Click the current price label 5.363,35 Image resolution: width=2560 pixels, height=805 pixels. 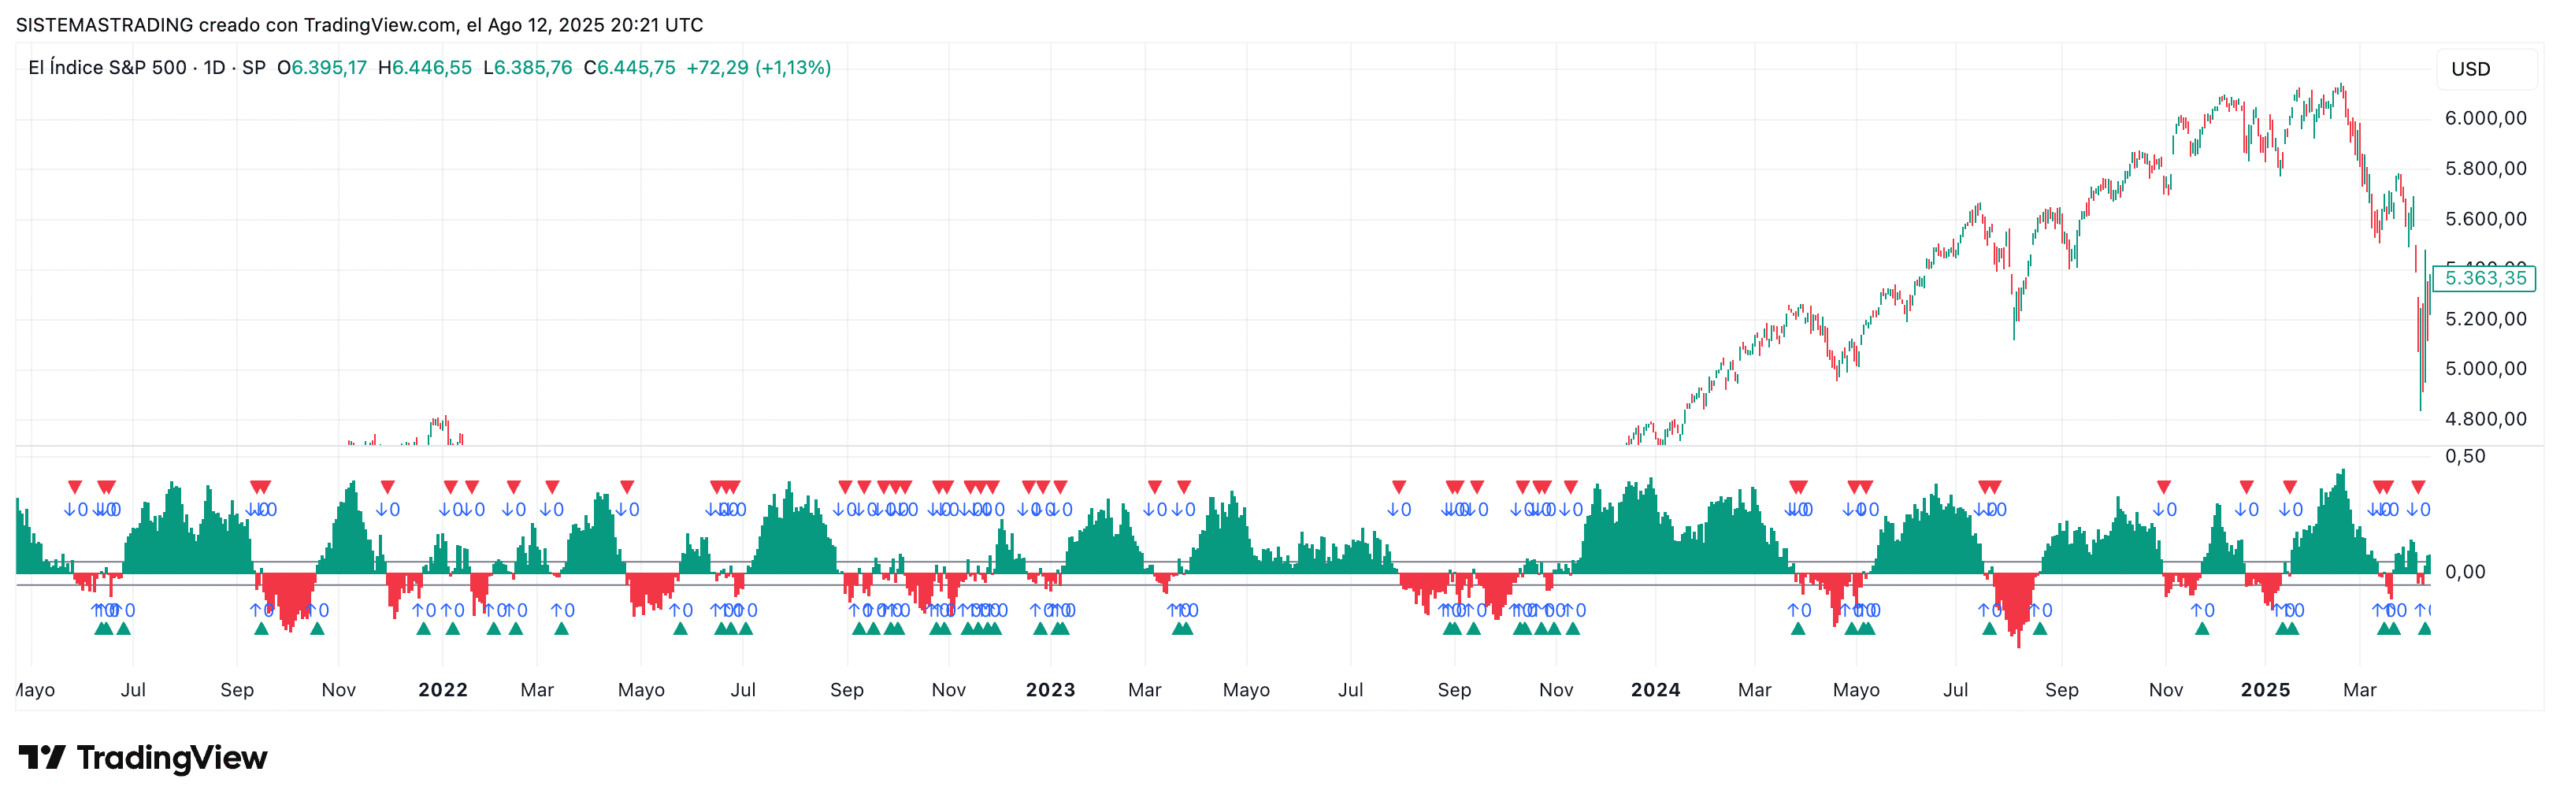2484,278
